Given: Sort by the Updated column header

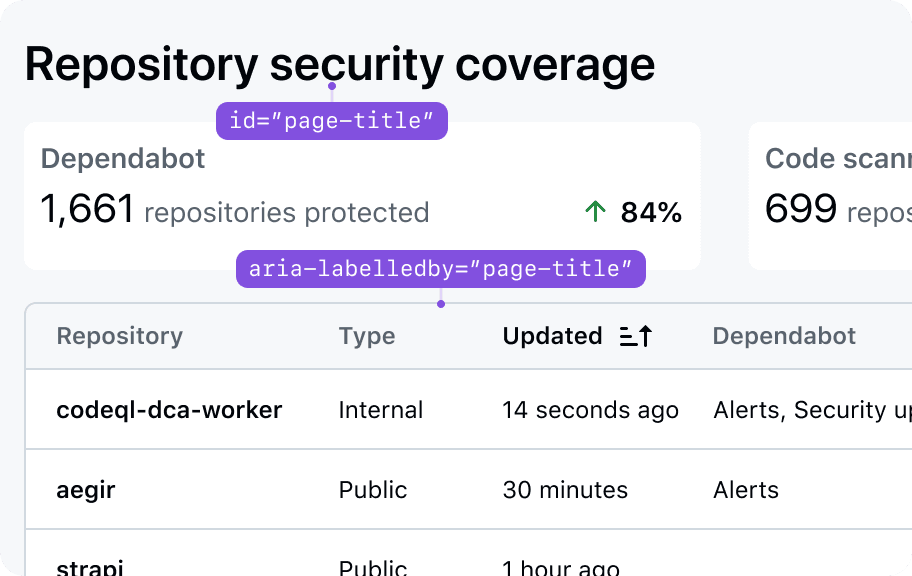Looking at the screenshot, I should [552, 337].
